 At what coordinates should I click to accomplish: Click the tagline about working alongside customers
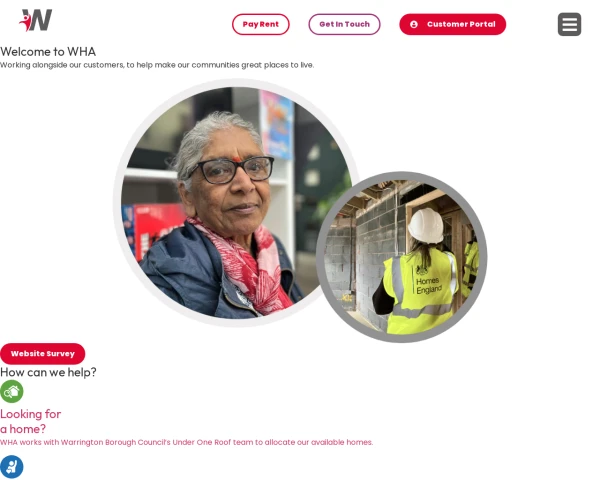pos(157,65)
